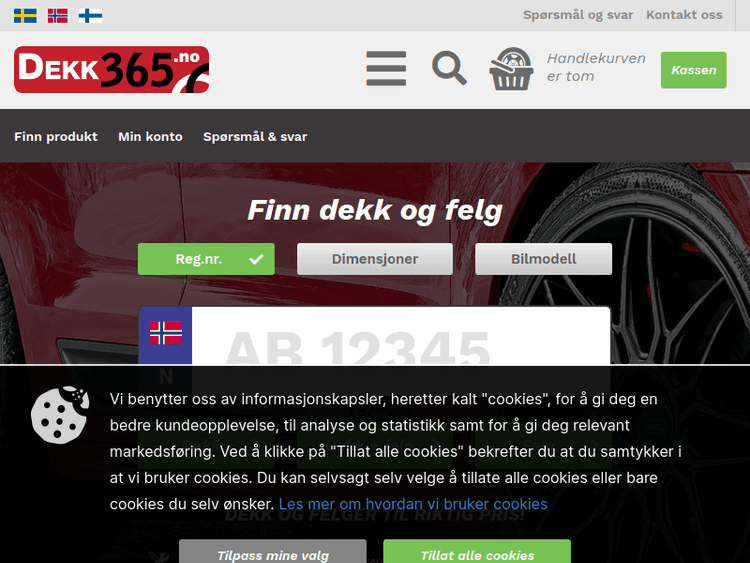Screen dimensions: 750x563
Task: Focus the AB 12345 plate input
Action: (x=401, y=336)
